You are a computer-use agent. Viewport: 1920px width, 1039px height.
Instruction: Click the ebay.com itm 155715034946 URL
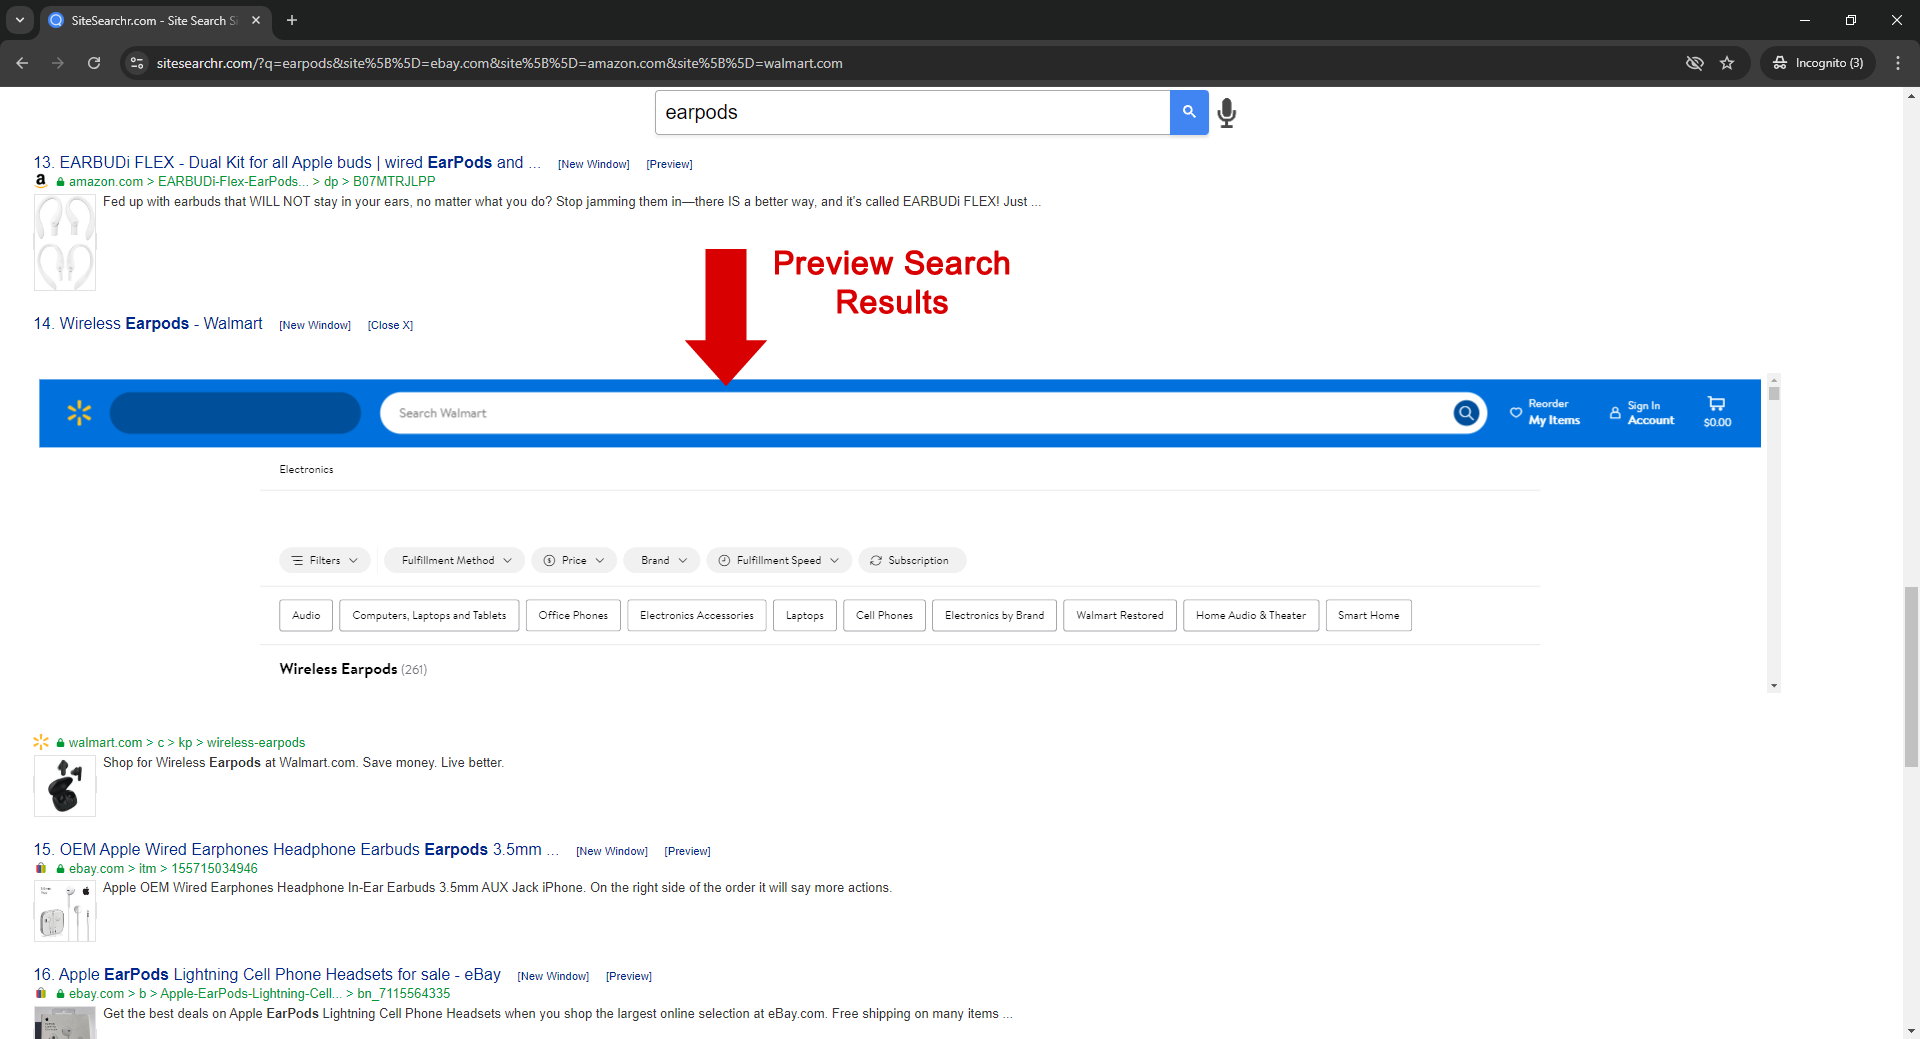pyautogui.click(x=163, y=868)
